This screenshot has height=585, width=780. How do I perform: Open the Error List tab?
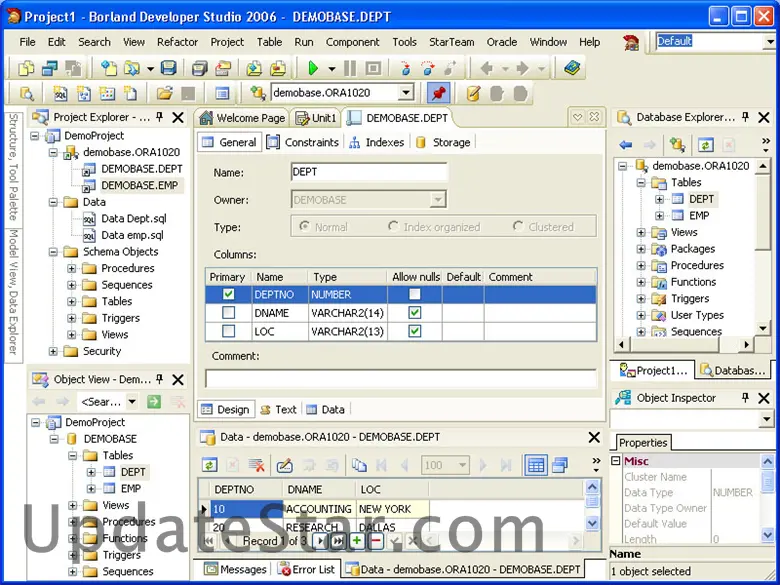pyautogui.click(x=306, y=569)
